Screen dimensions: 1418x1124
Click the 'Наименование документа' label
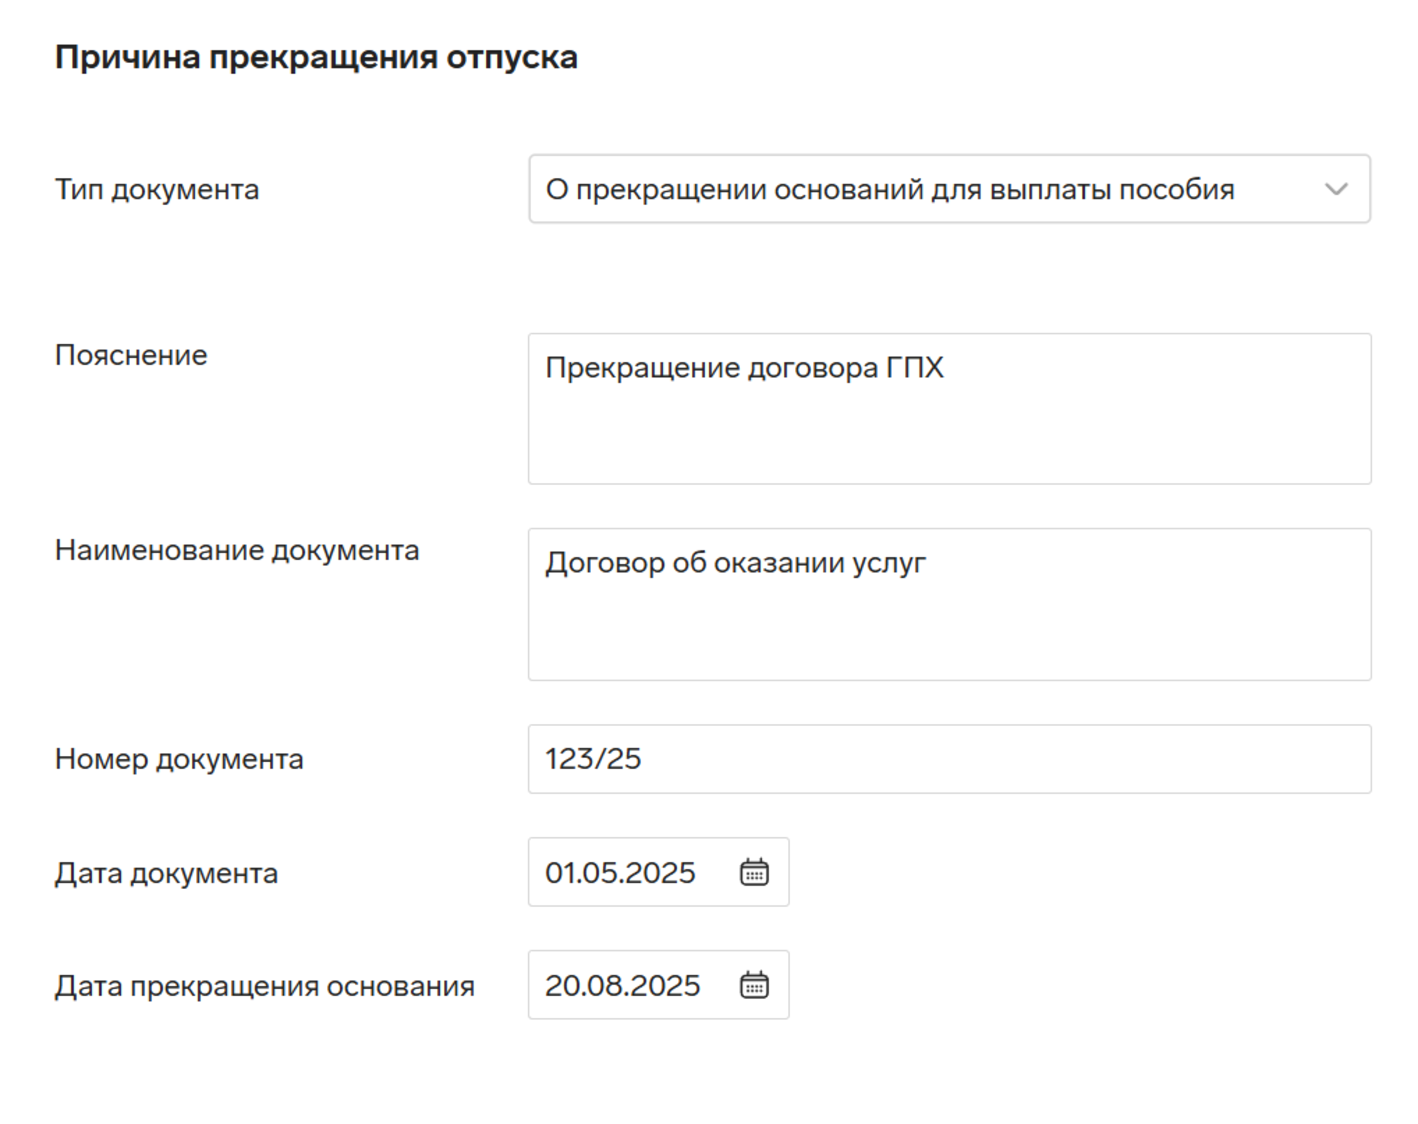click(237, 550)
